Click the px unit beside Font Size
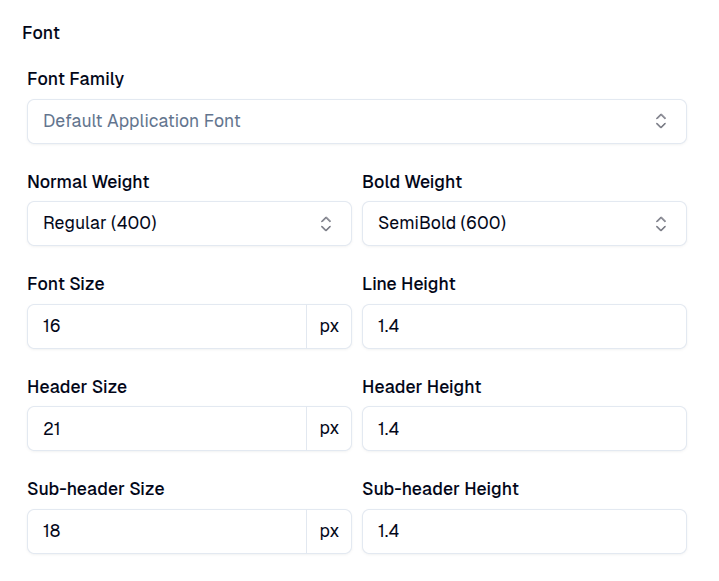Screen dimensions: 719x581 pos(329,326)
